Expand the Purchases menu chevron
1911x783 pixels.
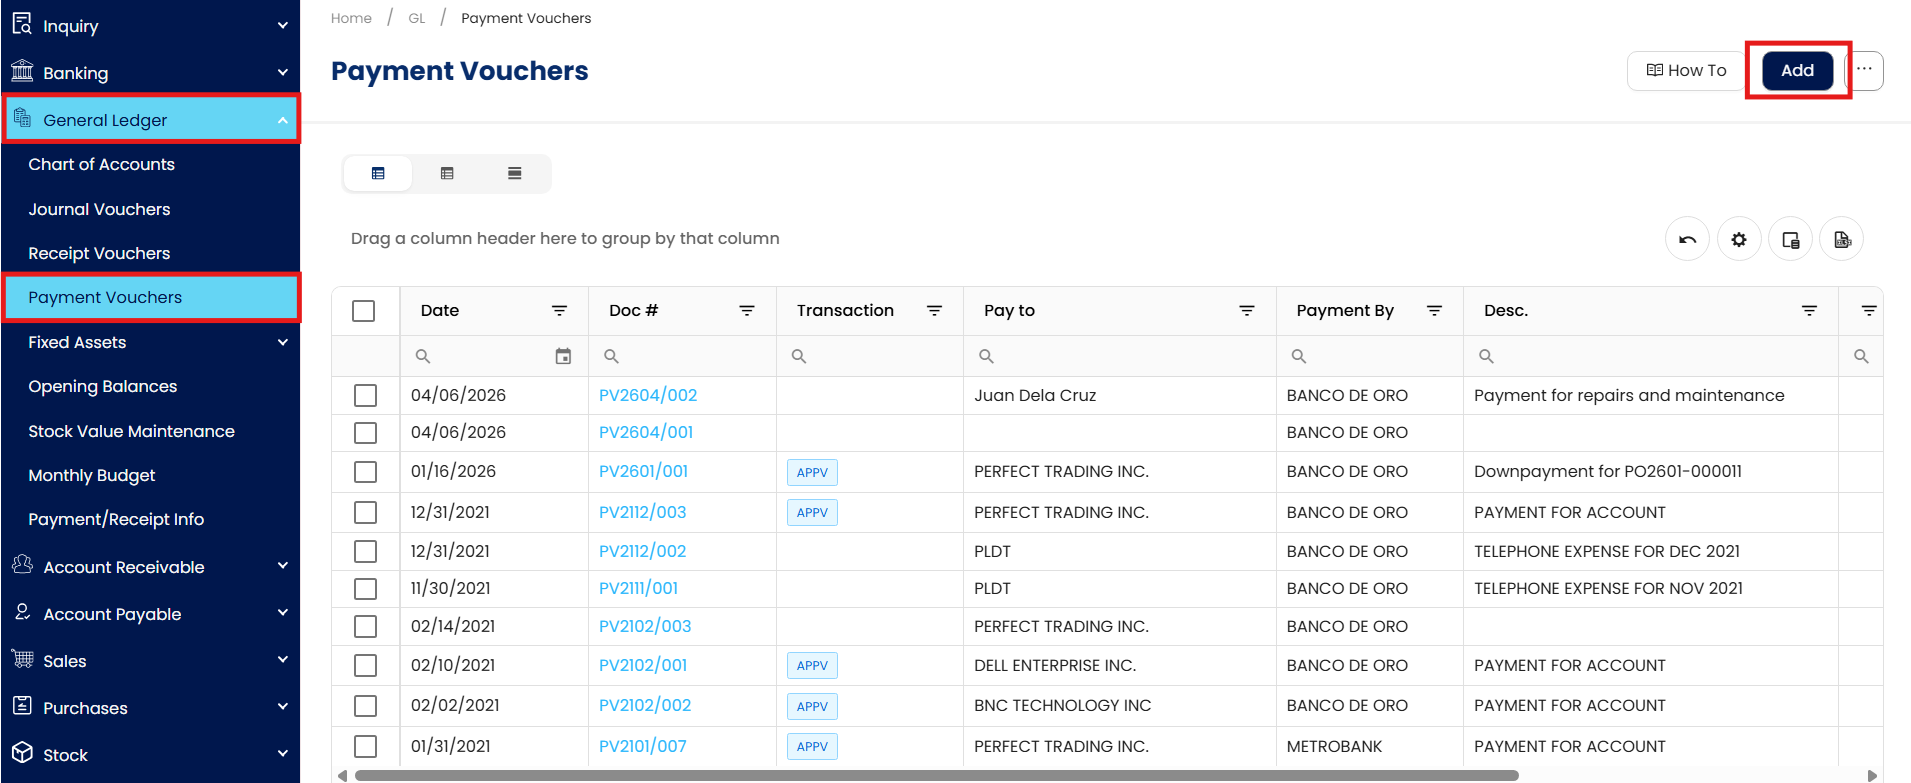(x=283, y=707)
